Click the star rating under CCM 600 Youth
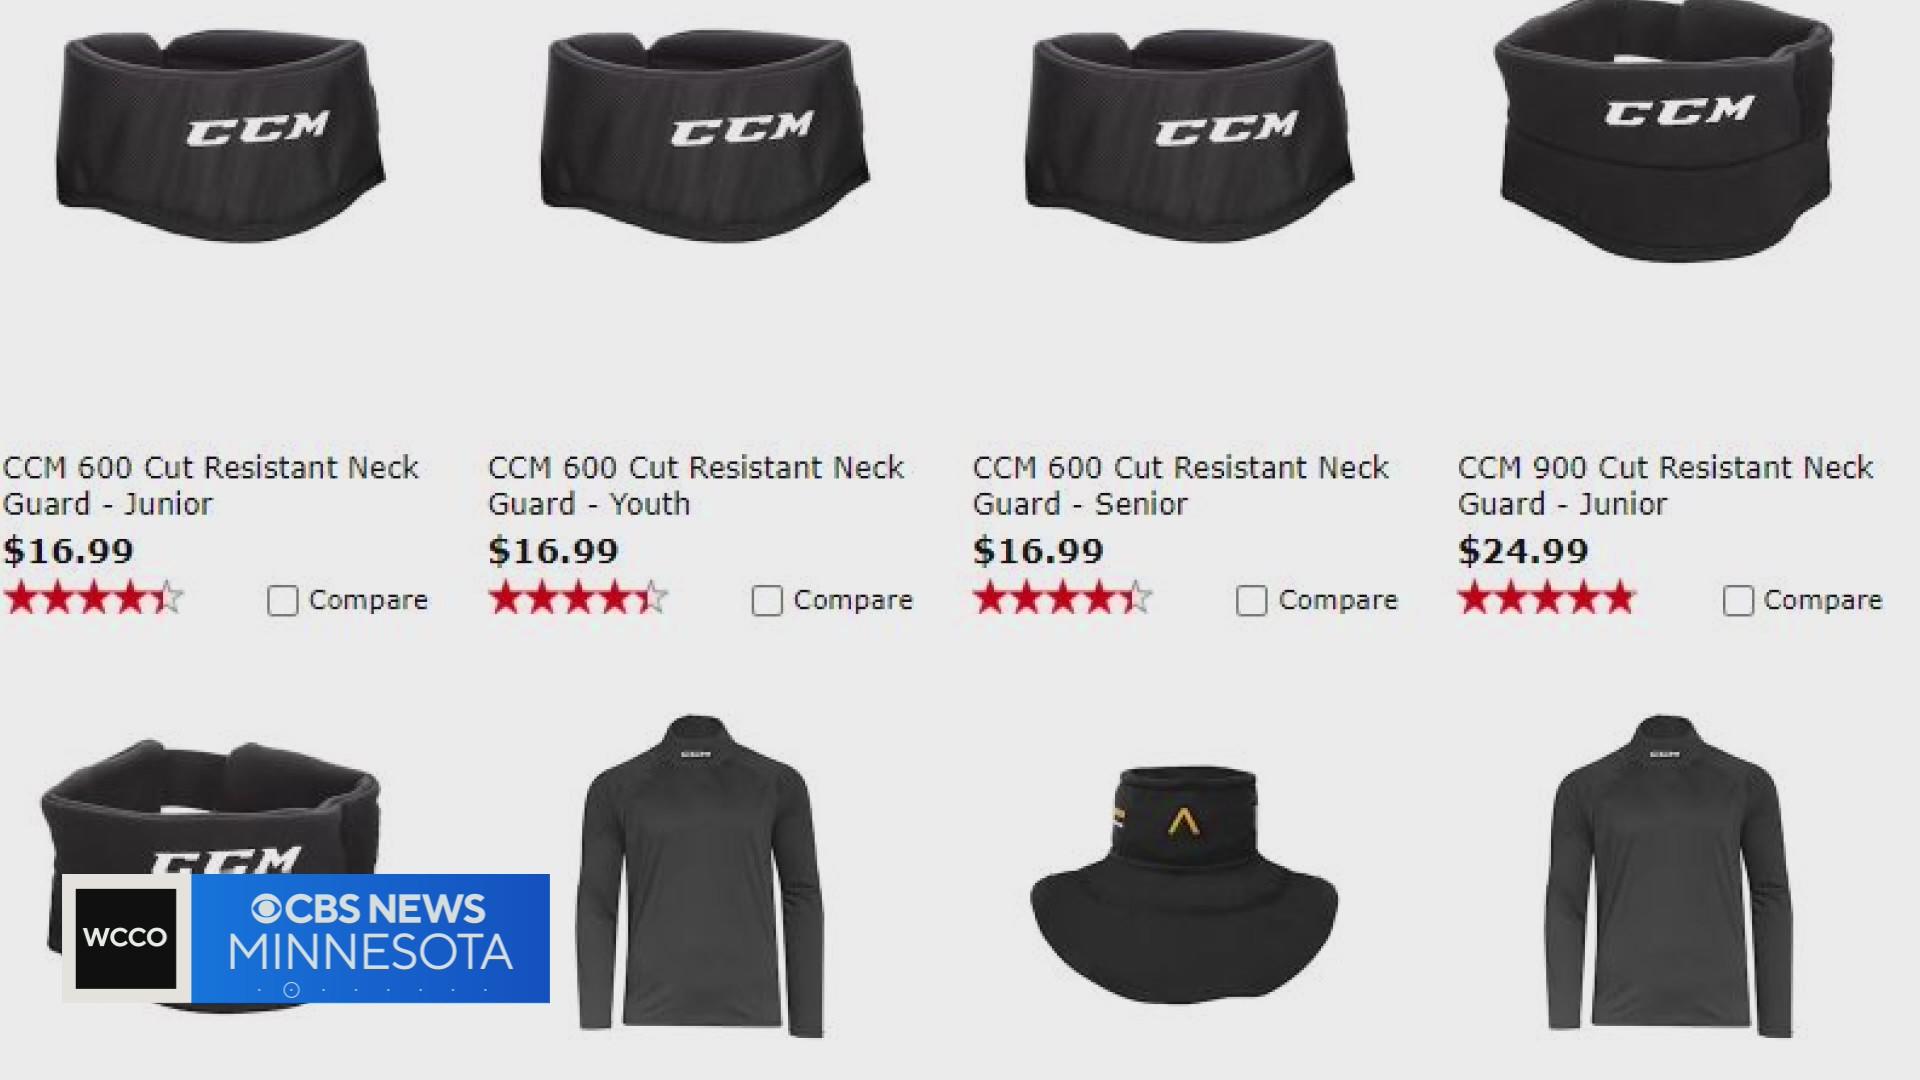Screen dimensions: 1920x1080 coord(578,599)
